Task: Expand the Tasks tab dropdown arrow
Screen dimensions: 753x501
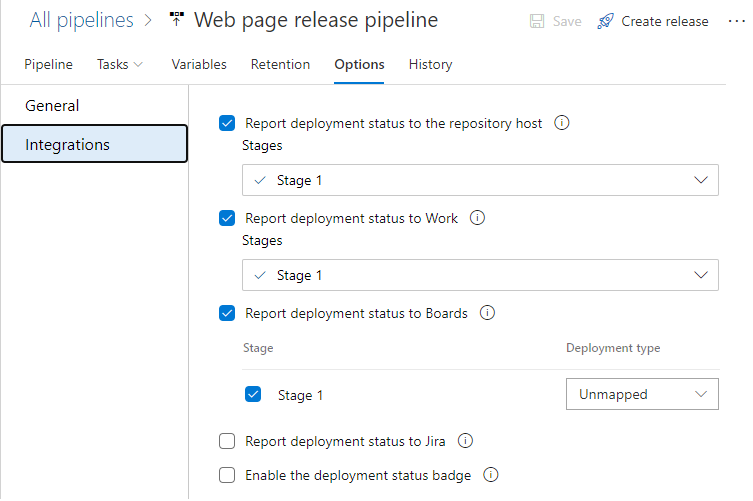Action: click(138, 64)
